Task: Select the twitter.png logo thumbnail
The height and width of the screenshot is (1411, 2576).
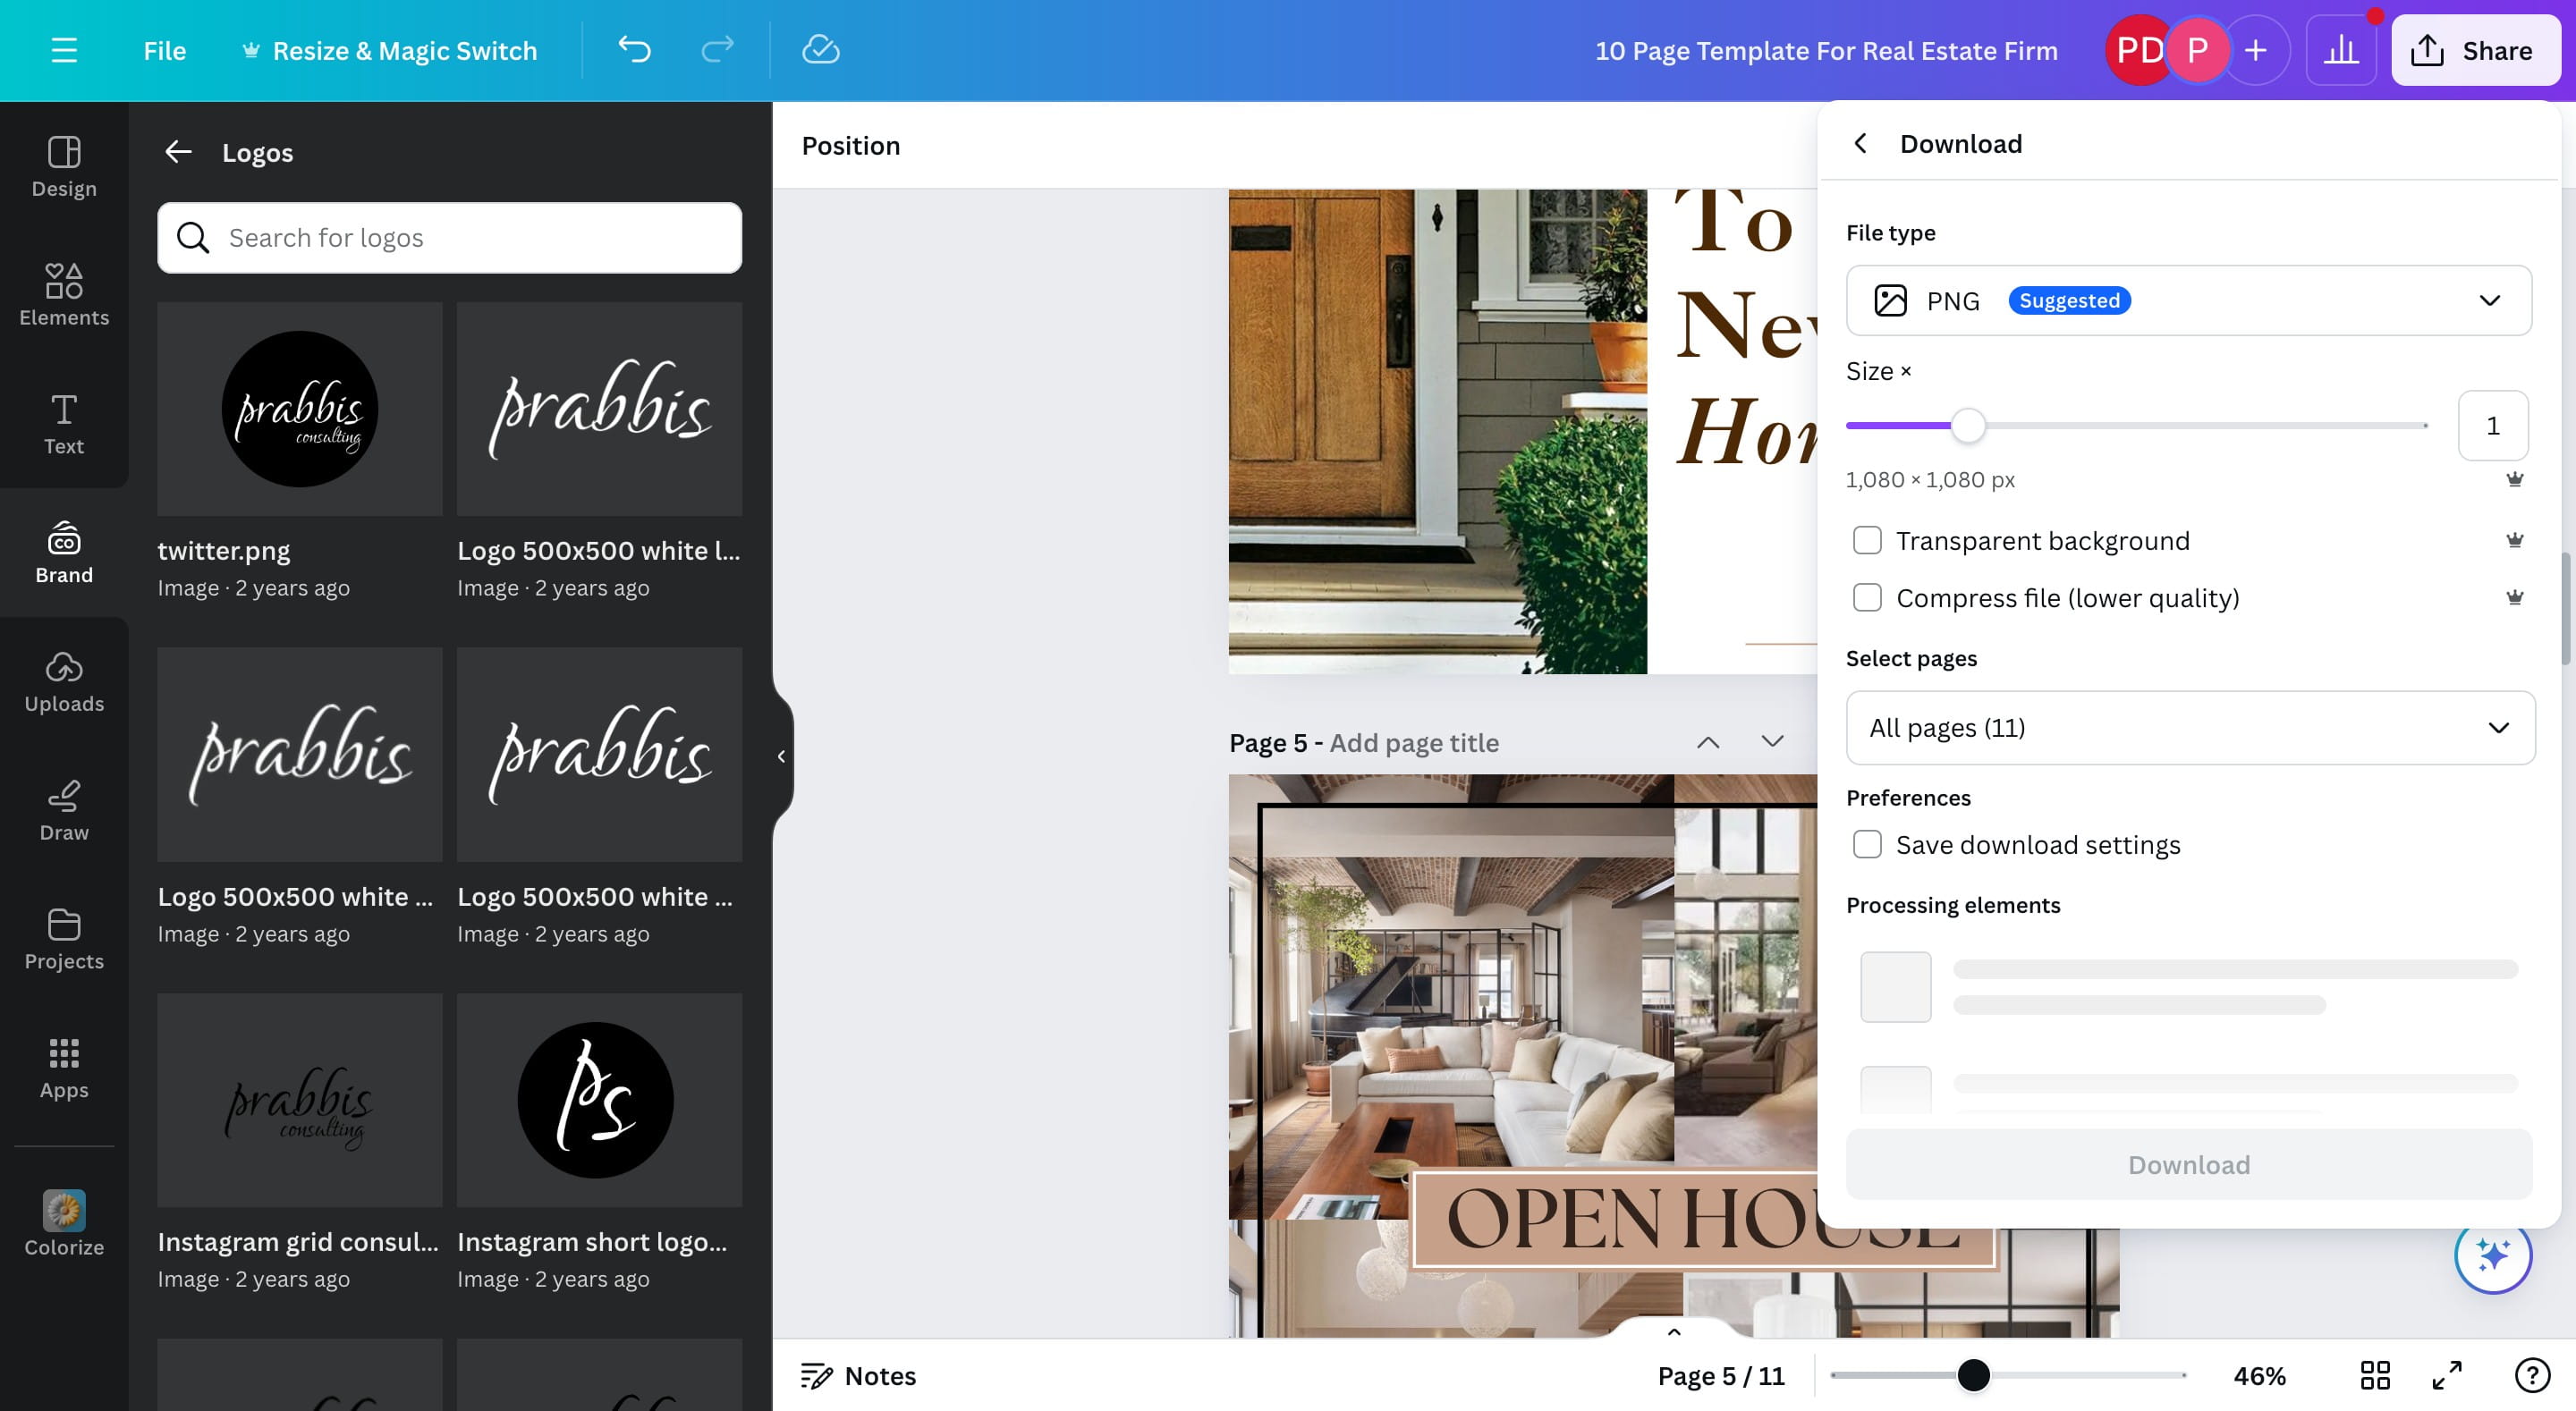Action: point(299,408)
